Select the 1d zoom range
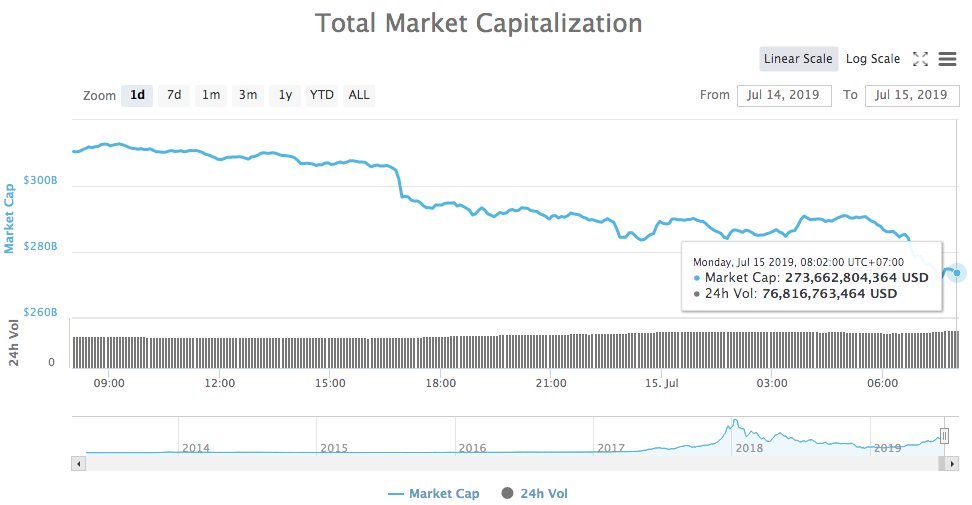The height and width of the screenshot is (505, 972). 138,95
